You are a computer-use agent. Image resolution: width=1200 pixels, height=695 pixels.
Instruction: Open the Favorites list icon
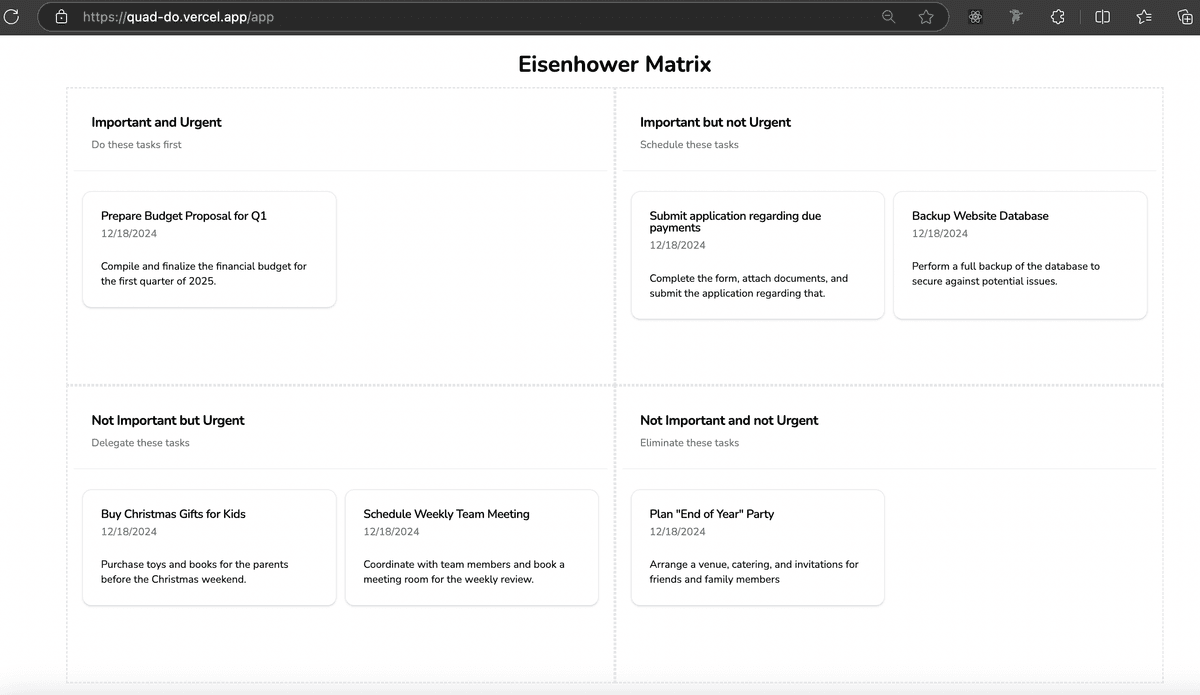pyautogui.click(x=1144, y=17)
